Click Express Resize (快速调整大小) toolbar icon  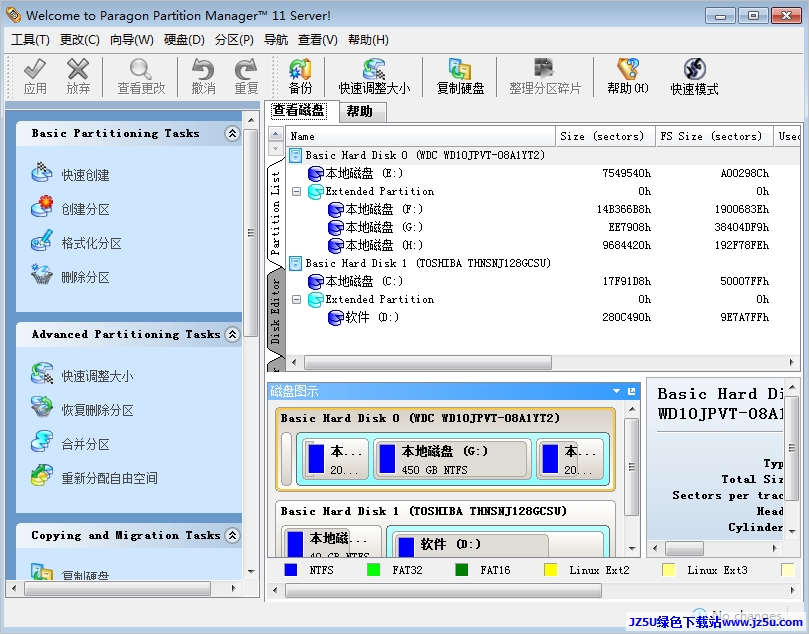tap(374, 70)
